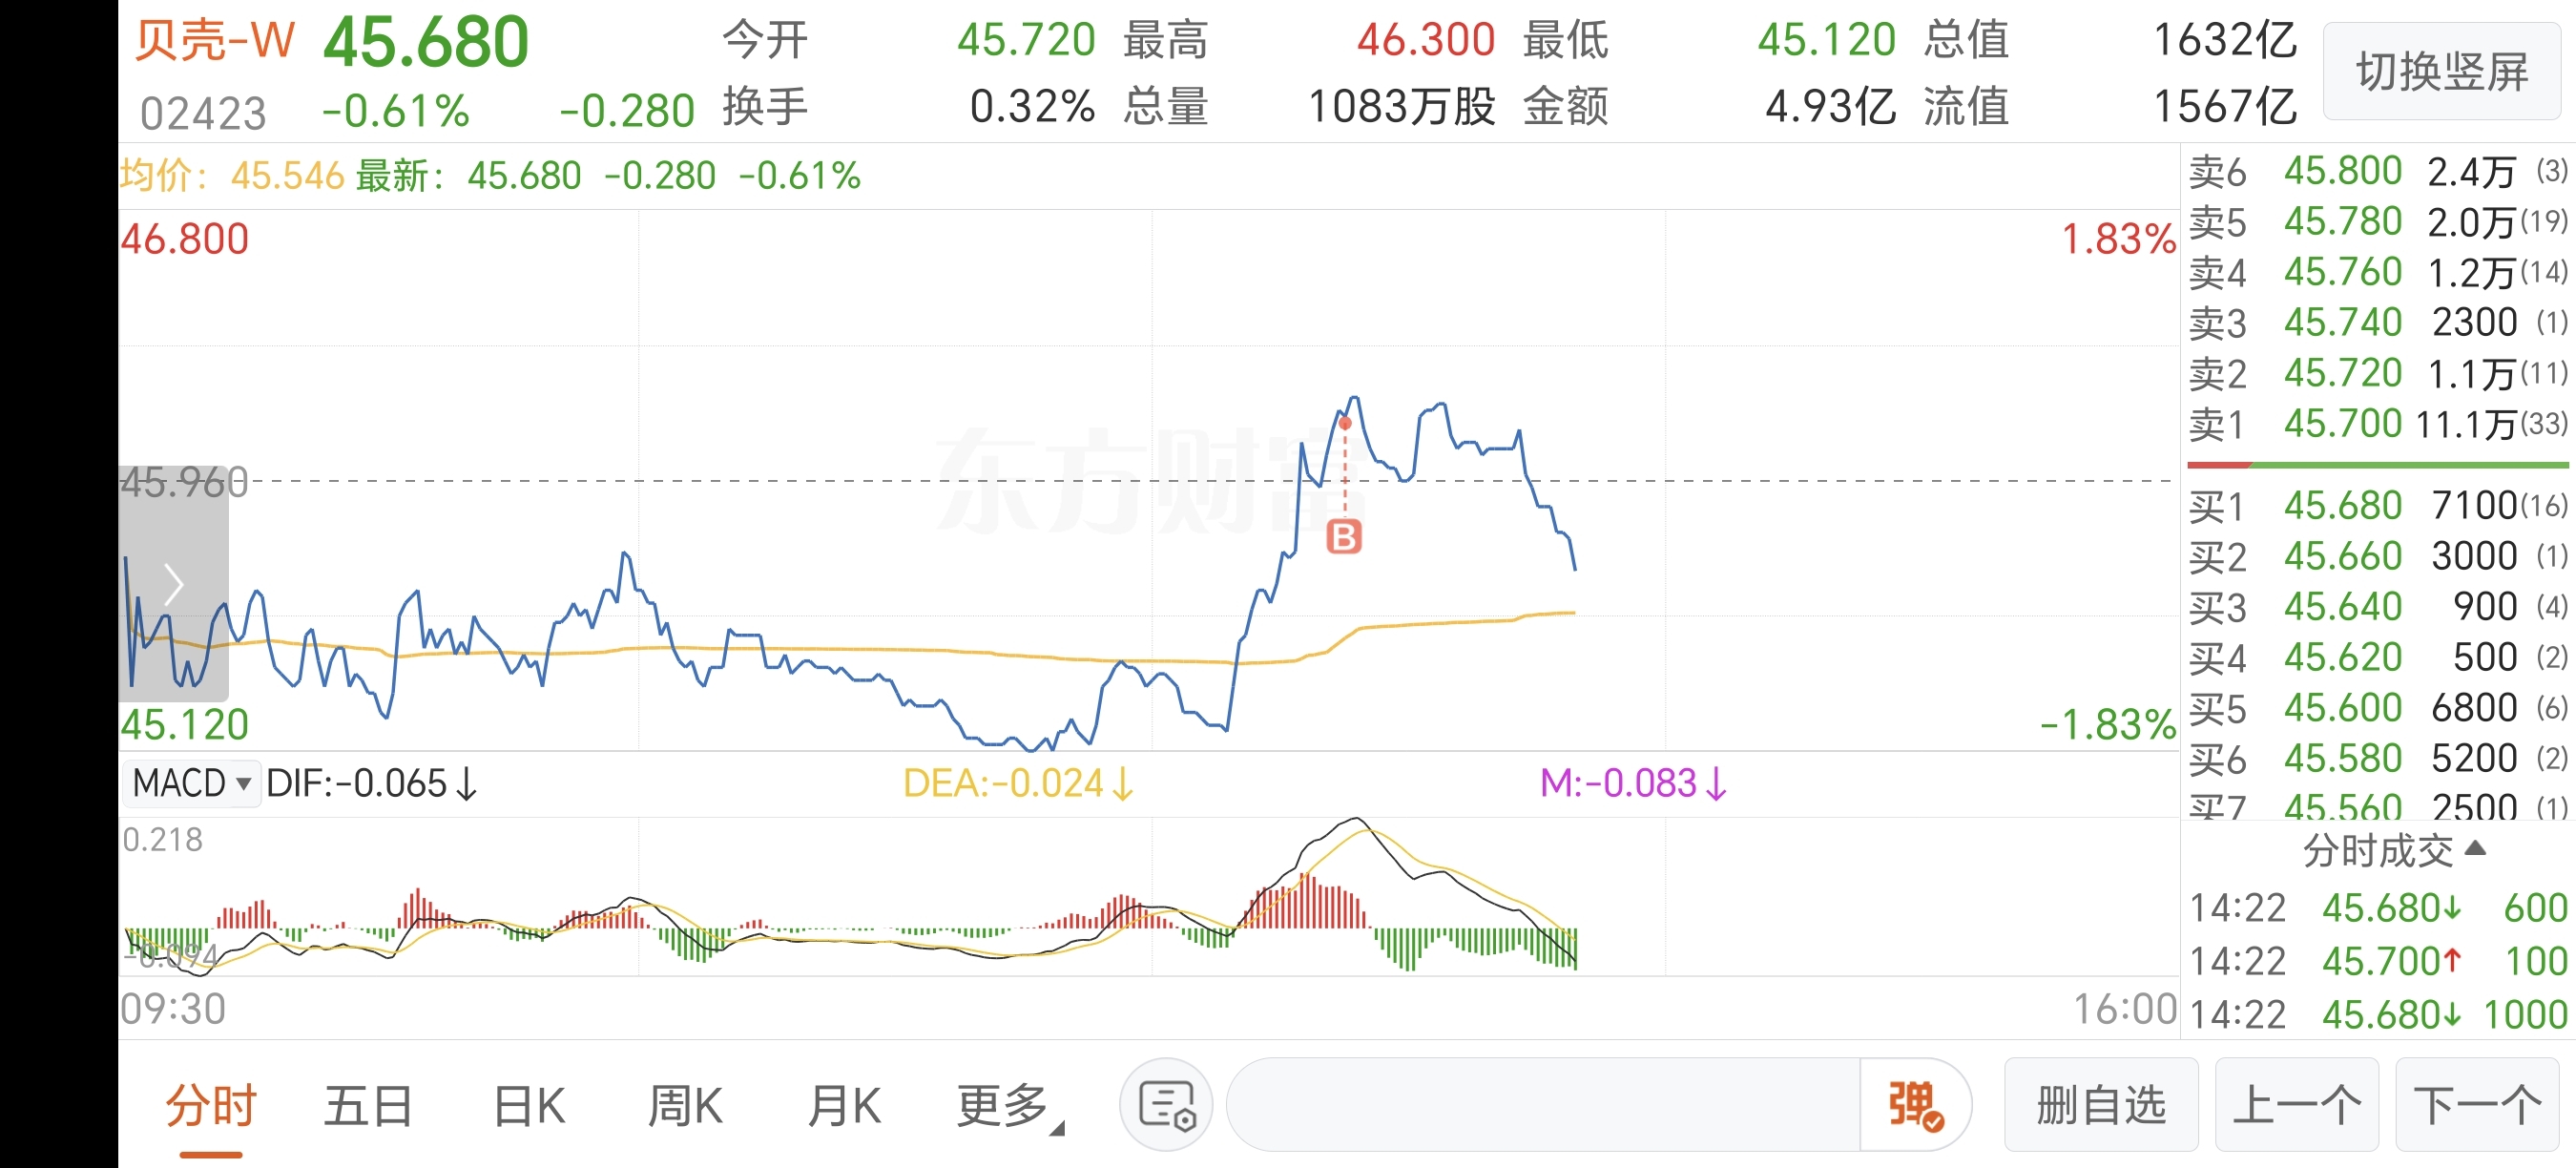Open the MACD indicator dropdown
2576x1168 pixels.
click(191, 783)
